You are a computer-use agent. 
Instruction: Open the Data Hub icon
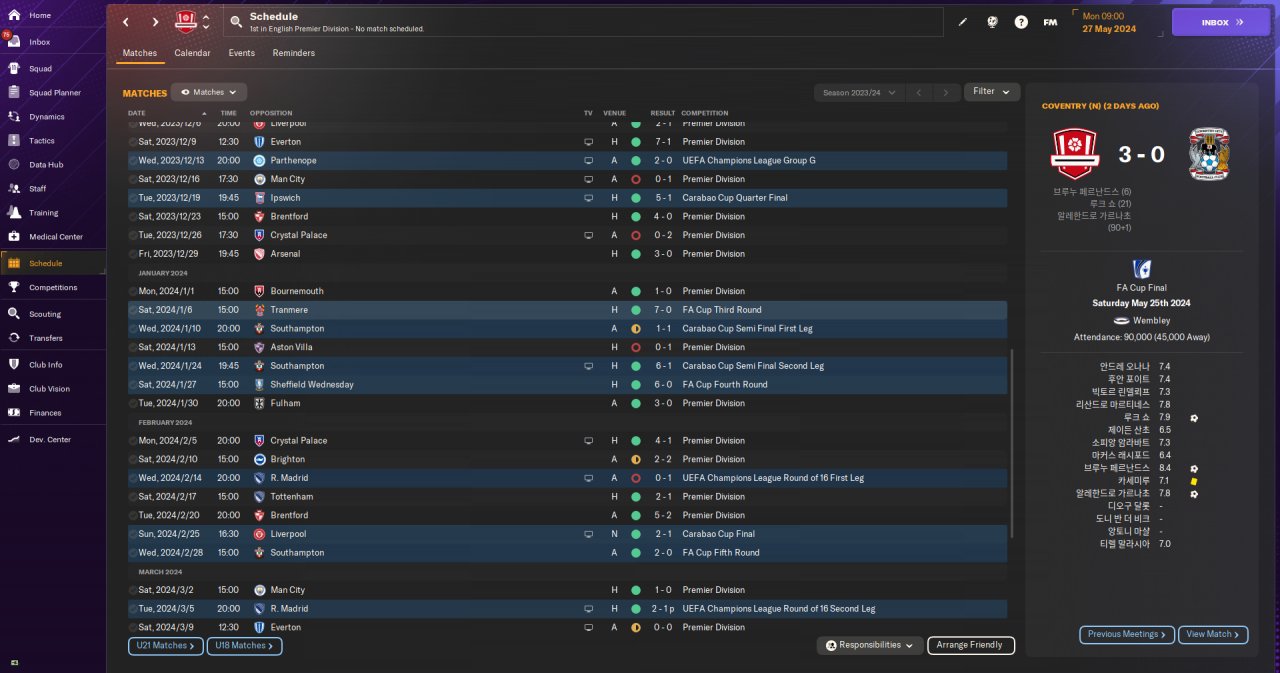tap(14, 165)
